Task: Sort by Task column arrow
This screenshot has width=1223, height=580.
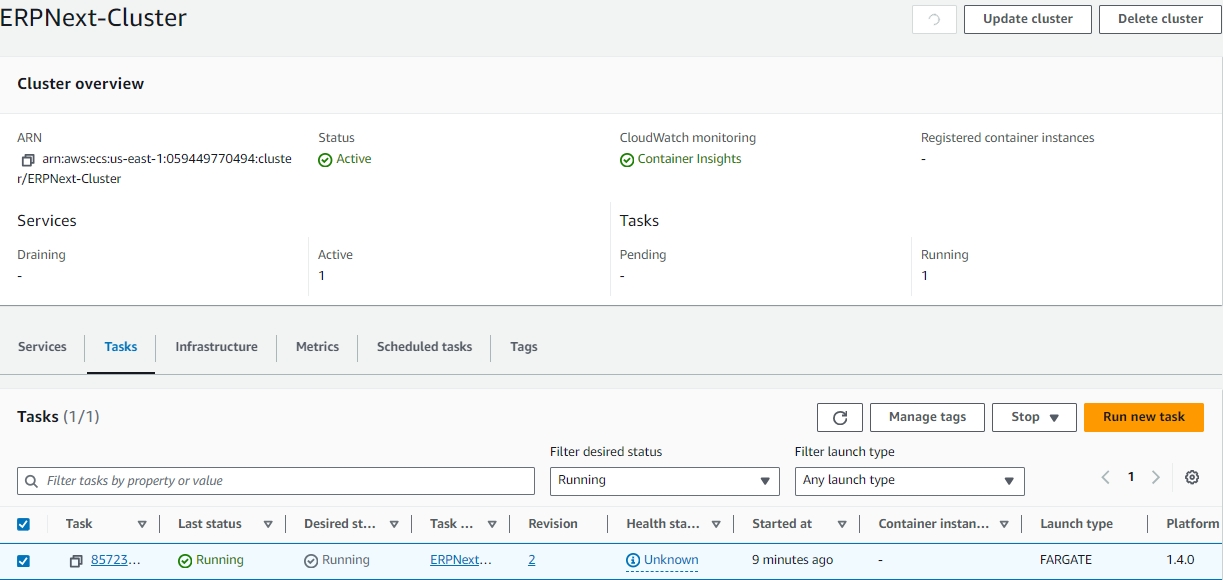Action: pyautogui.click(x=142, y=524)
